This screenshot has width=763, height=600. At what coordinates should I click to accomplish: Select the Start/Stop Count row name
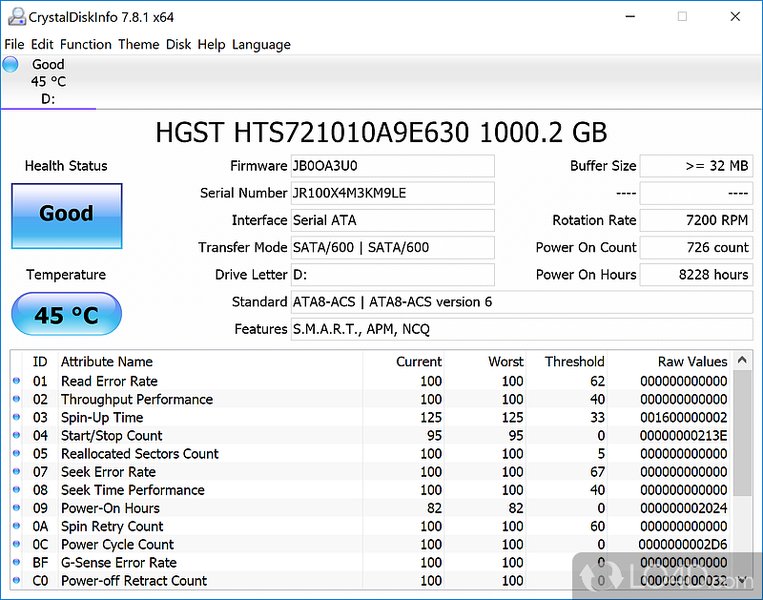[x=112, y=436]
